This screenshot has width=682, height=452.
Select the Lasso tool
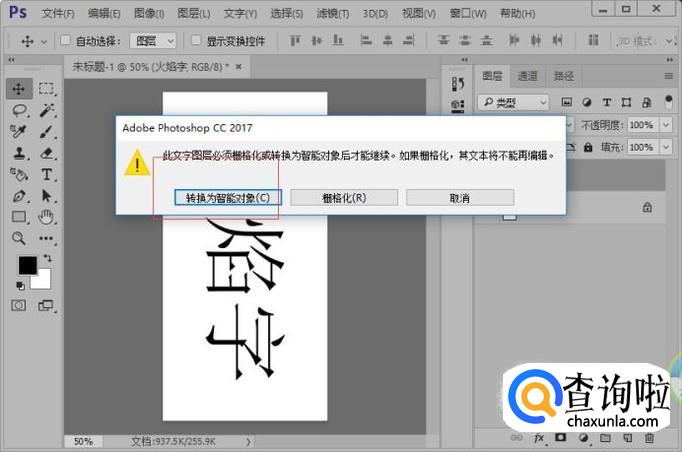[20, 110]
